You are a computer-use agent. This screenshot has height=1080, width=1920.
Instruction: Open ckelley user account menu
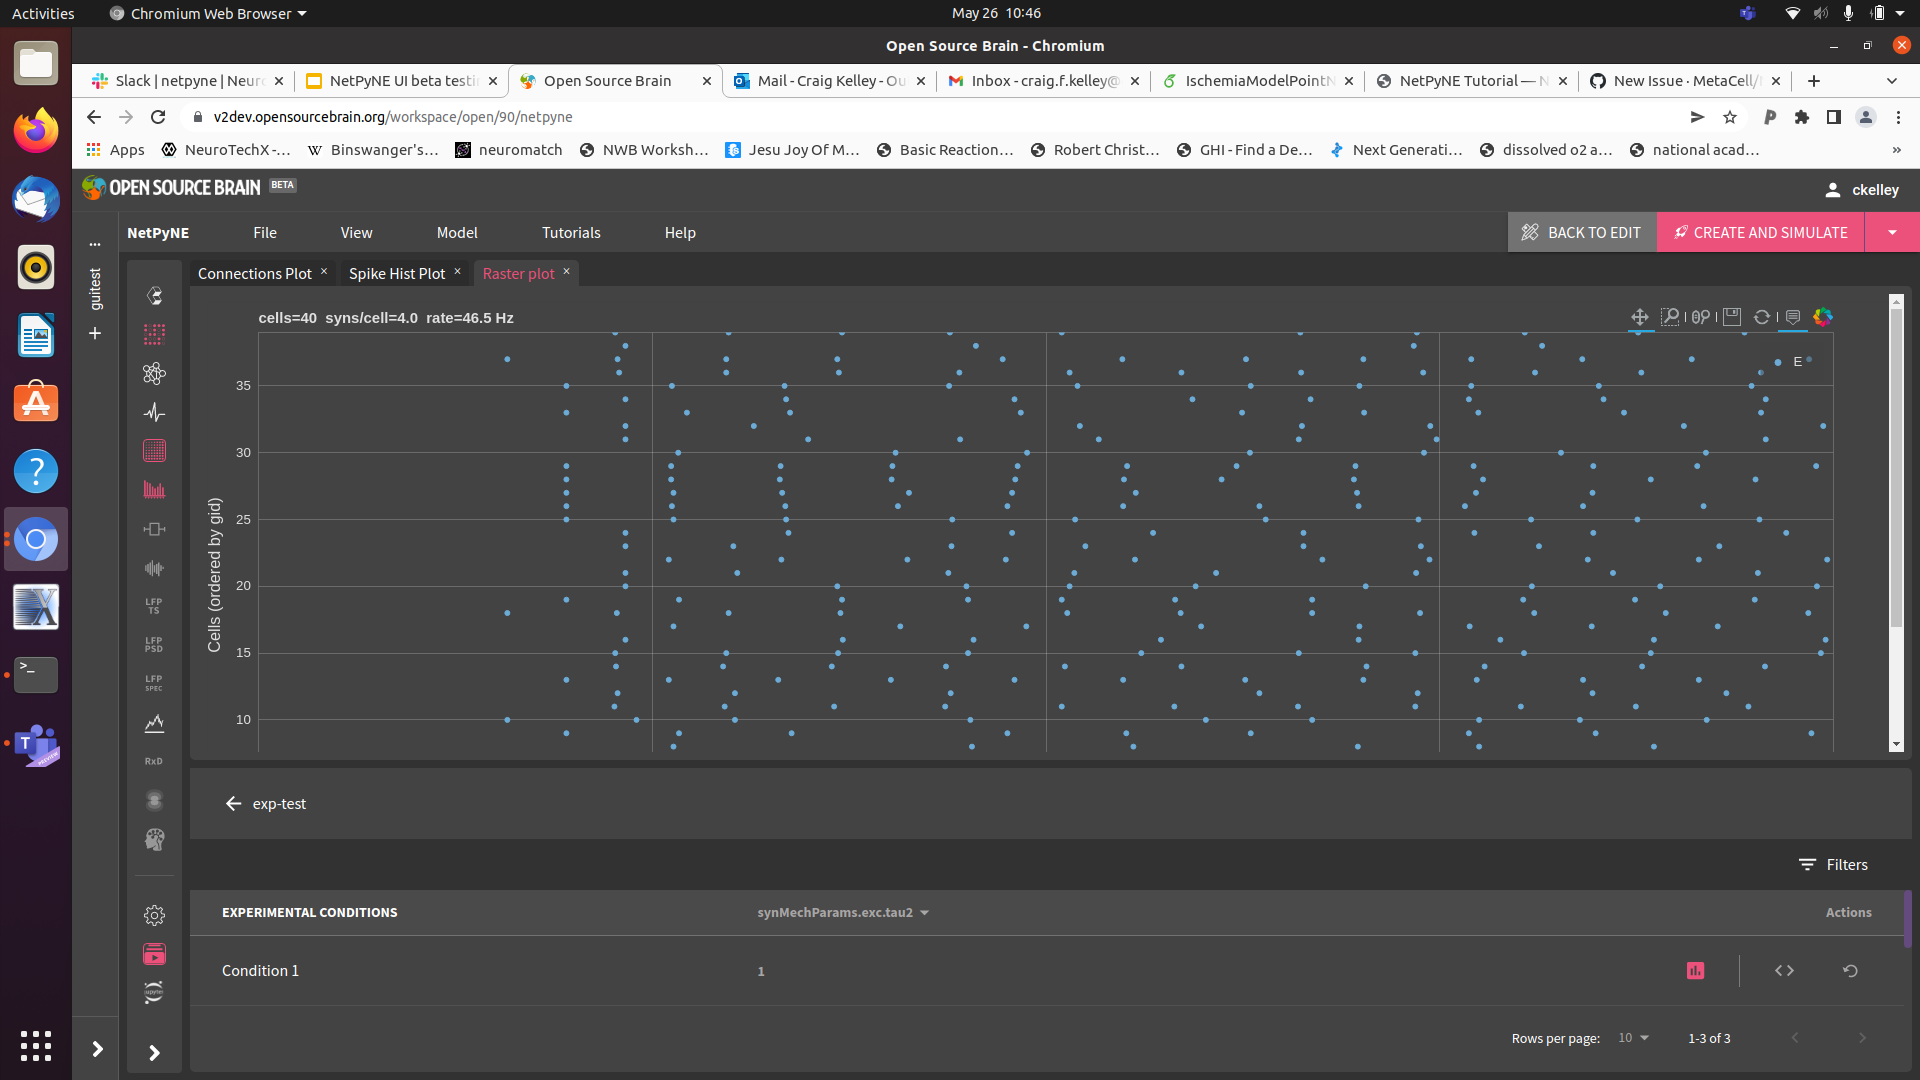1861,190
